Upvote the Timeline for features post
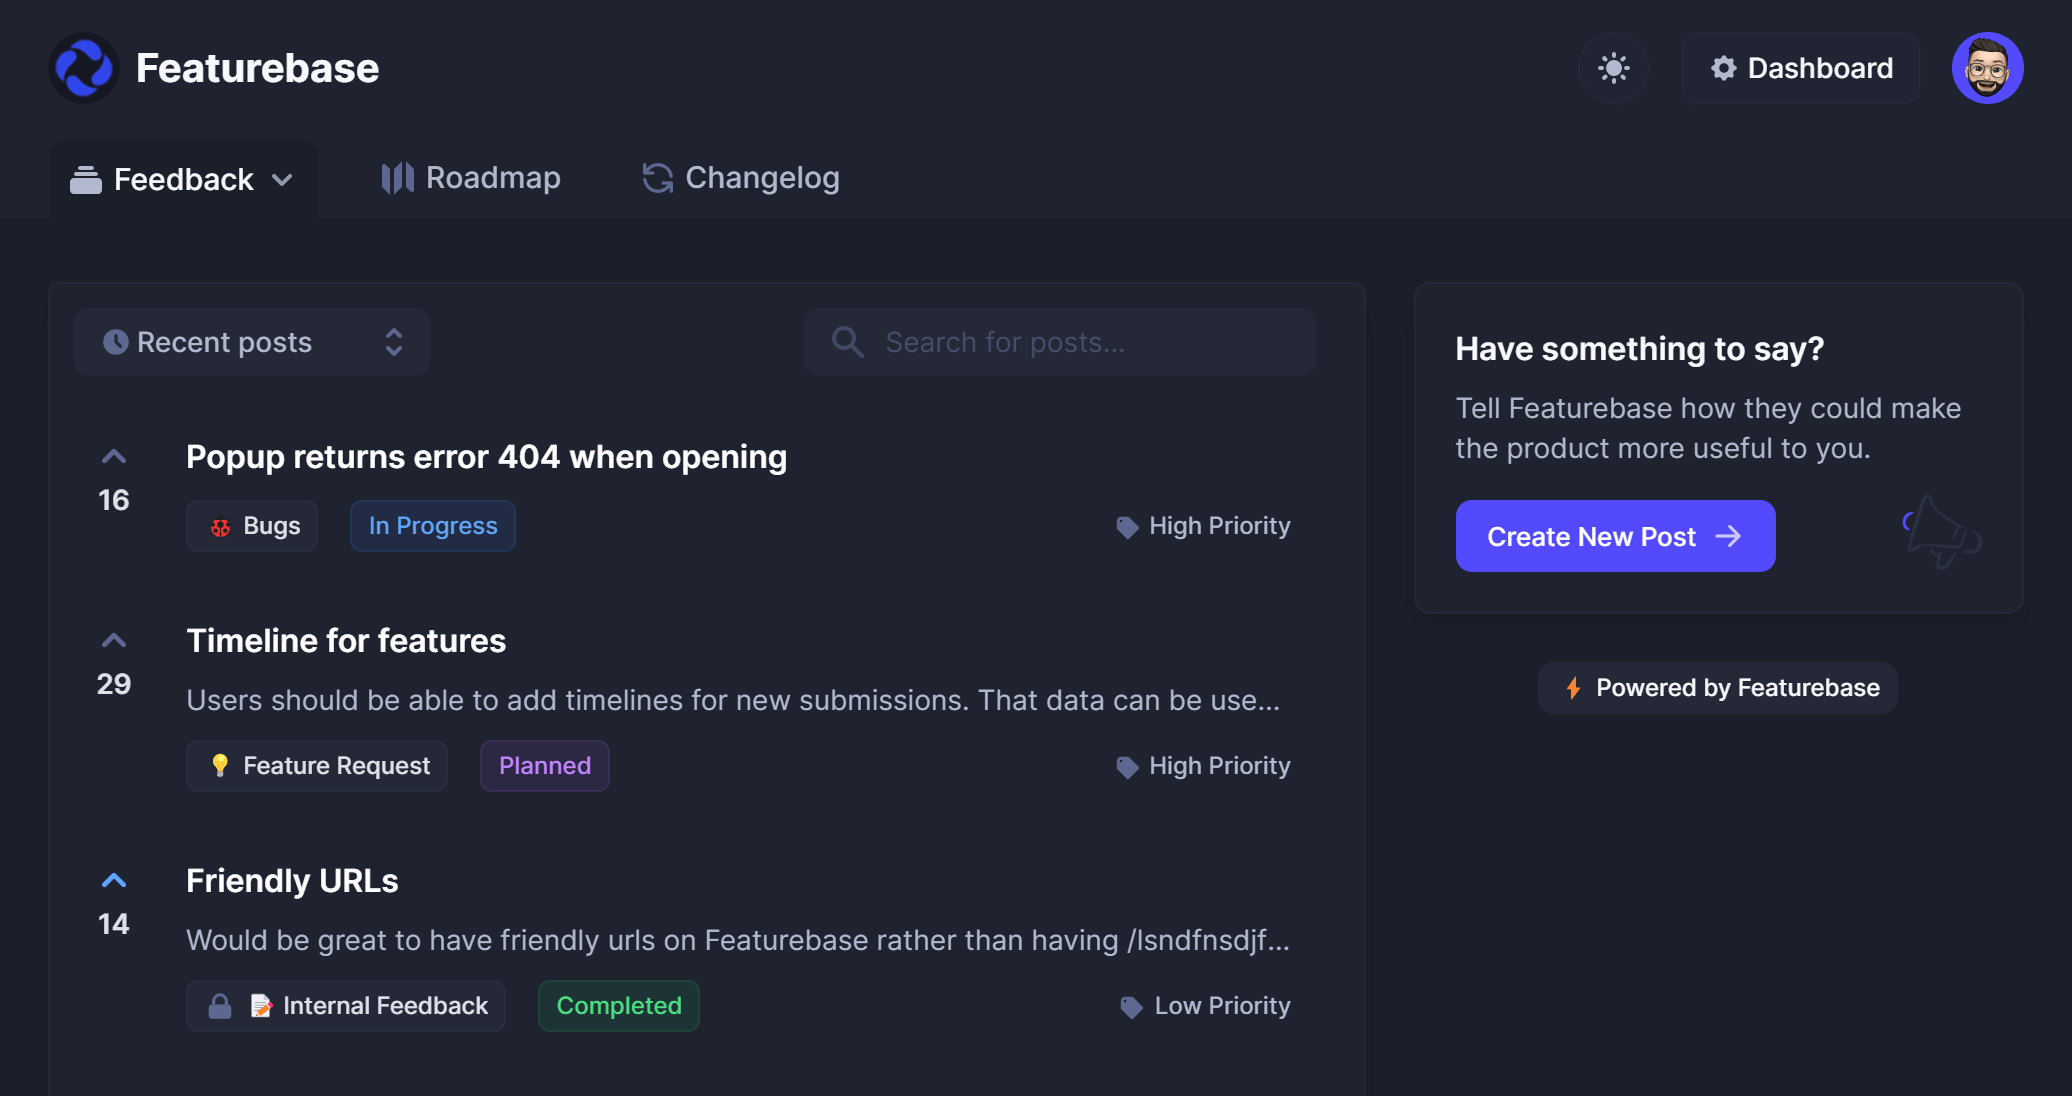Screen dimensions: 2072x1096 pos(114,641)
